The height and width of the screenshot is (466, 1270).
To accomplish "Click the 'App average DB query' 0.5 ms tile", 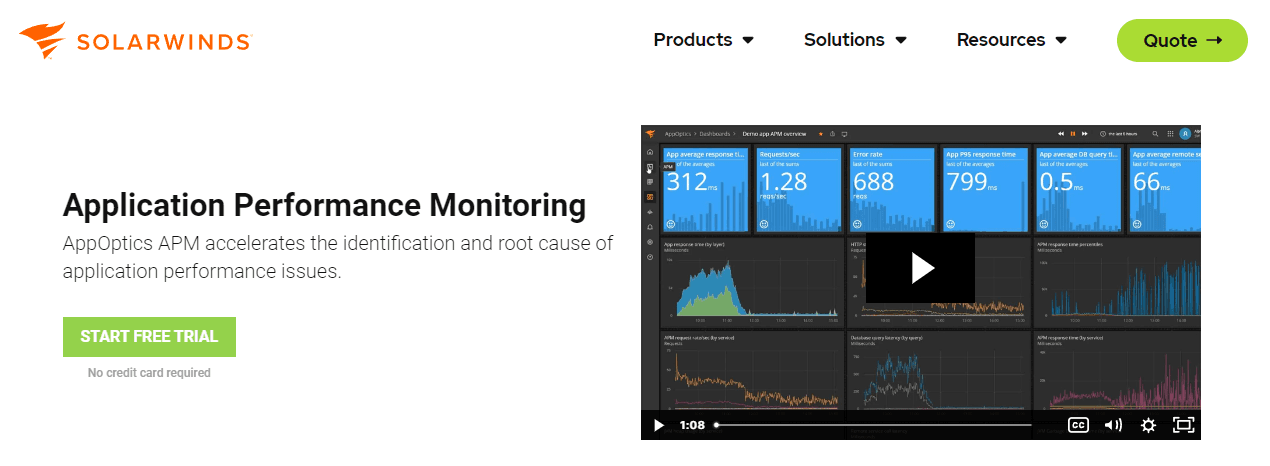I will coord(1078,189).
